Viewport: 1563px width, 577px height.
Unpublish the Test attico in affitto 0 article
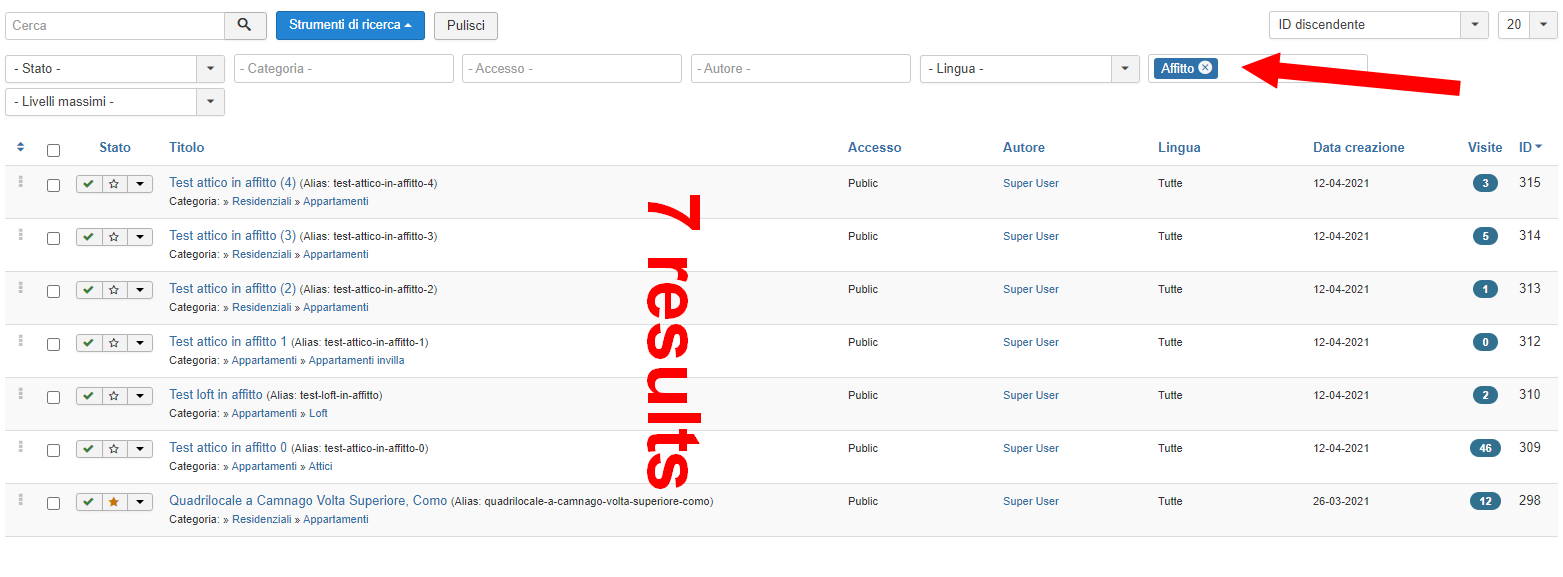coord(89,449)
